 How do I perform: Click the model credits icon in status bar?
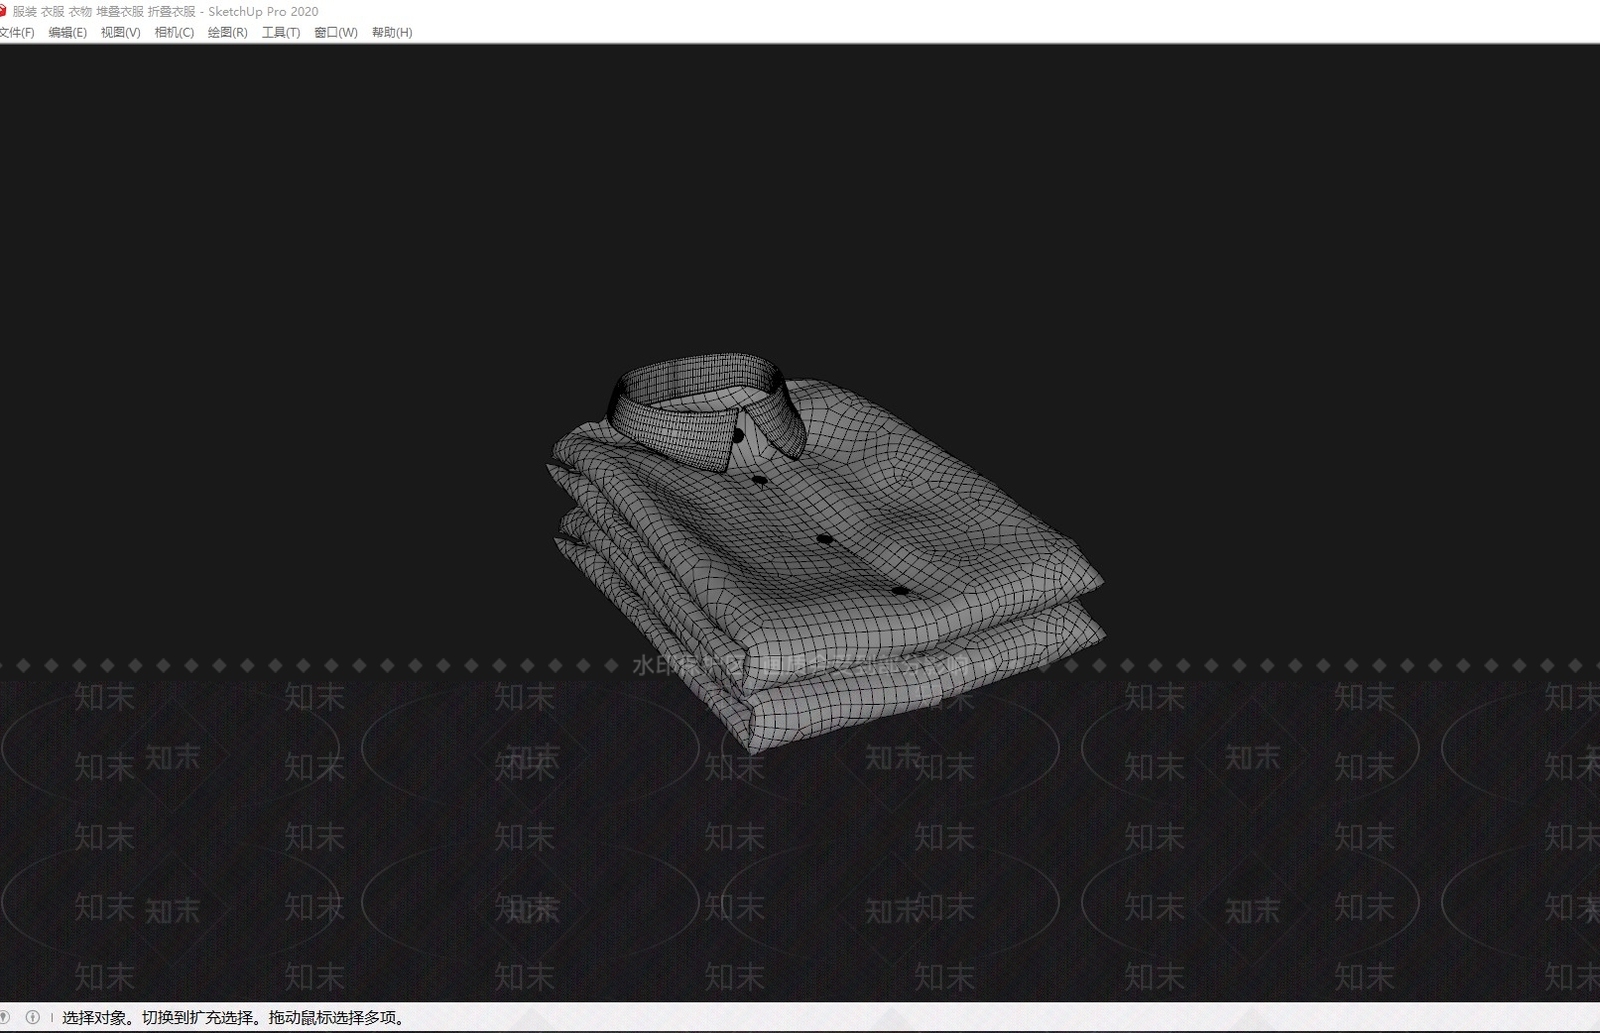click(32, 1017)
